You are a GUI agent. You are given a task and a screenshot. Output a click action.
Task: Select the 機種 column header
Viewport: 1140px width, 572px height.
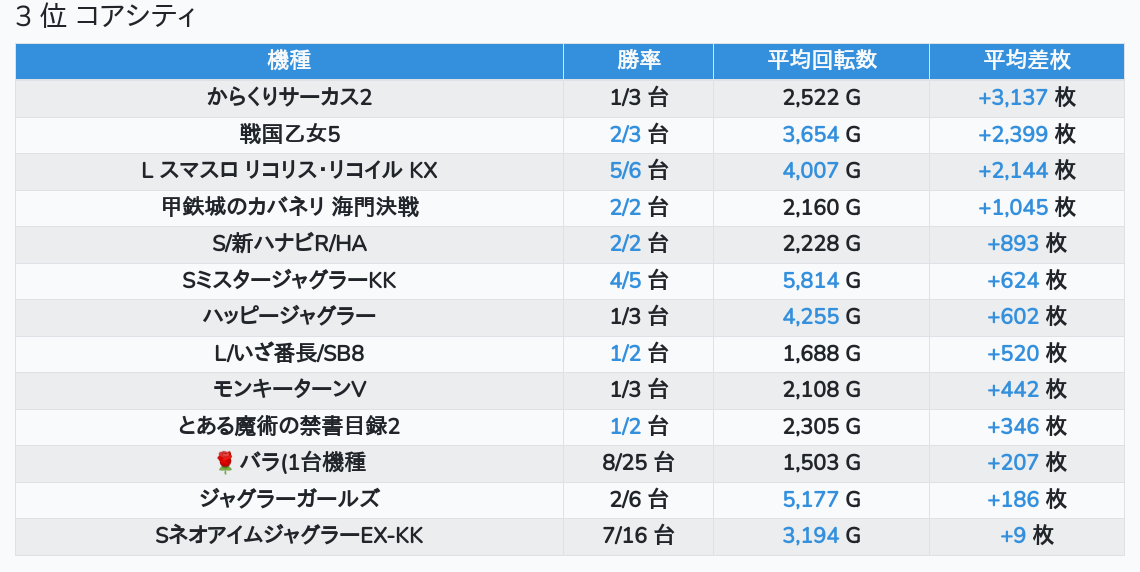pos(289,60)
